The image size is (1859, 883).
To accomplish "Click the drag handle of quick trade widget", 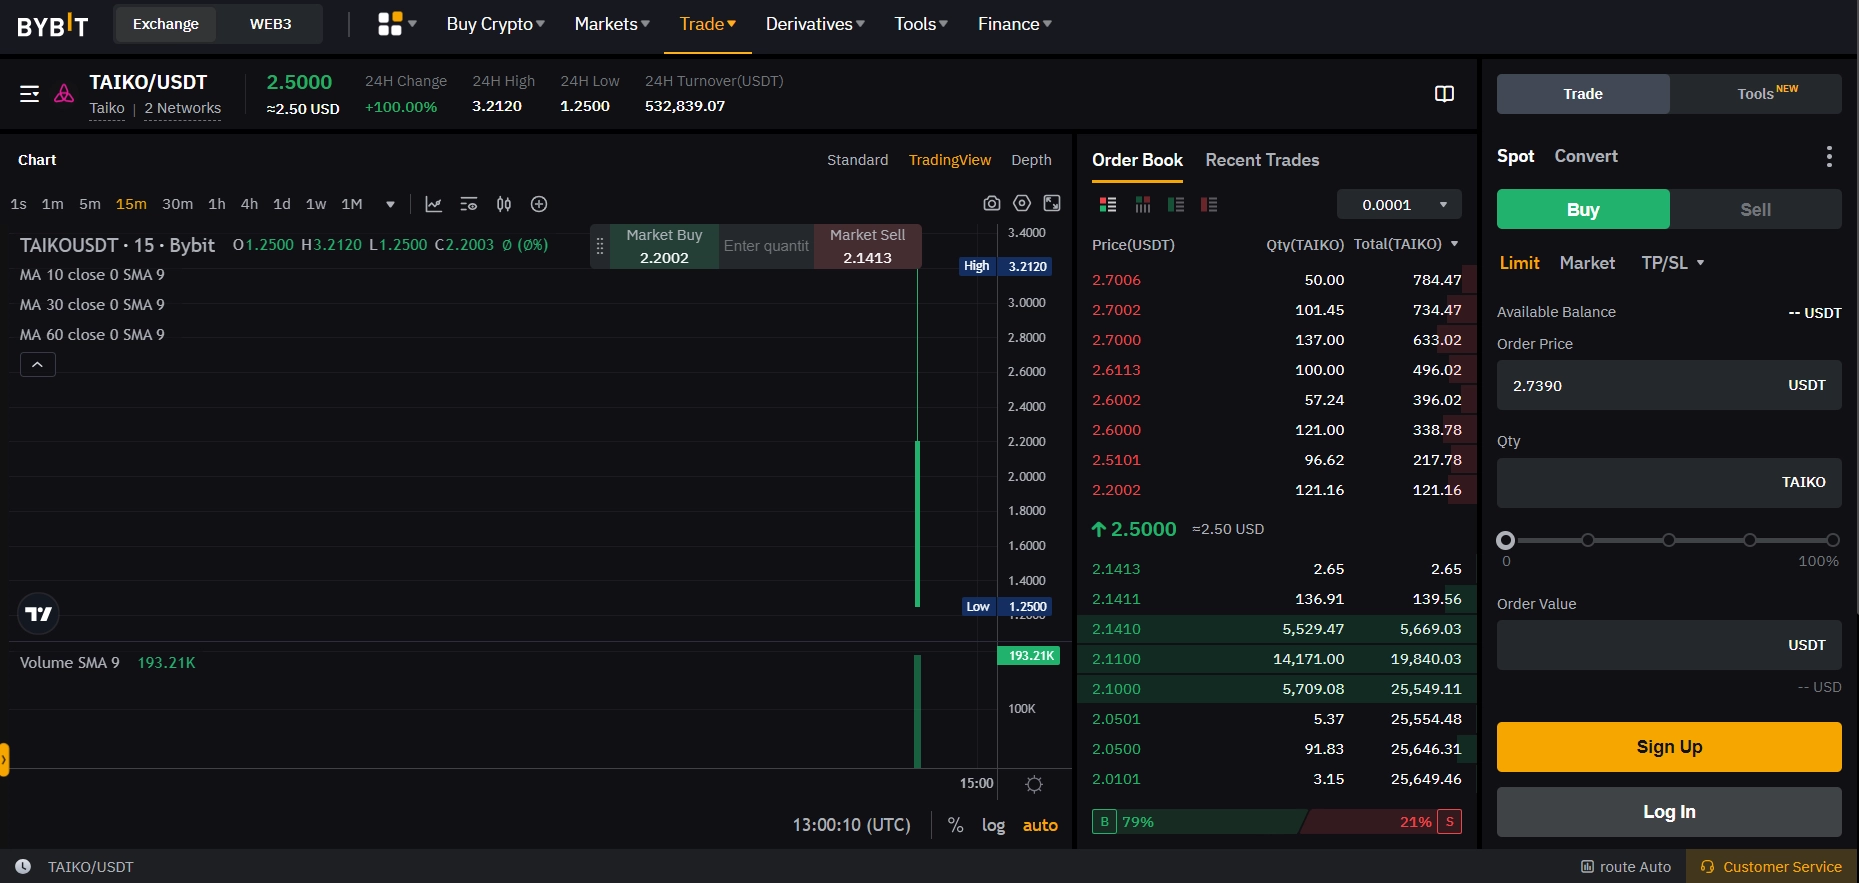I will coord(600,246).
